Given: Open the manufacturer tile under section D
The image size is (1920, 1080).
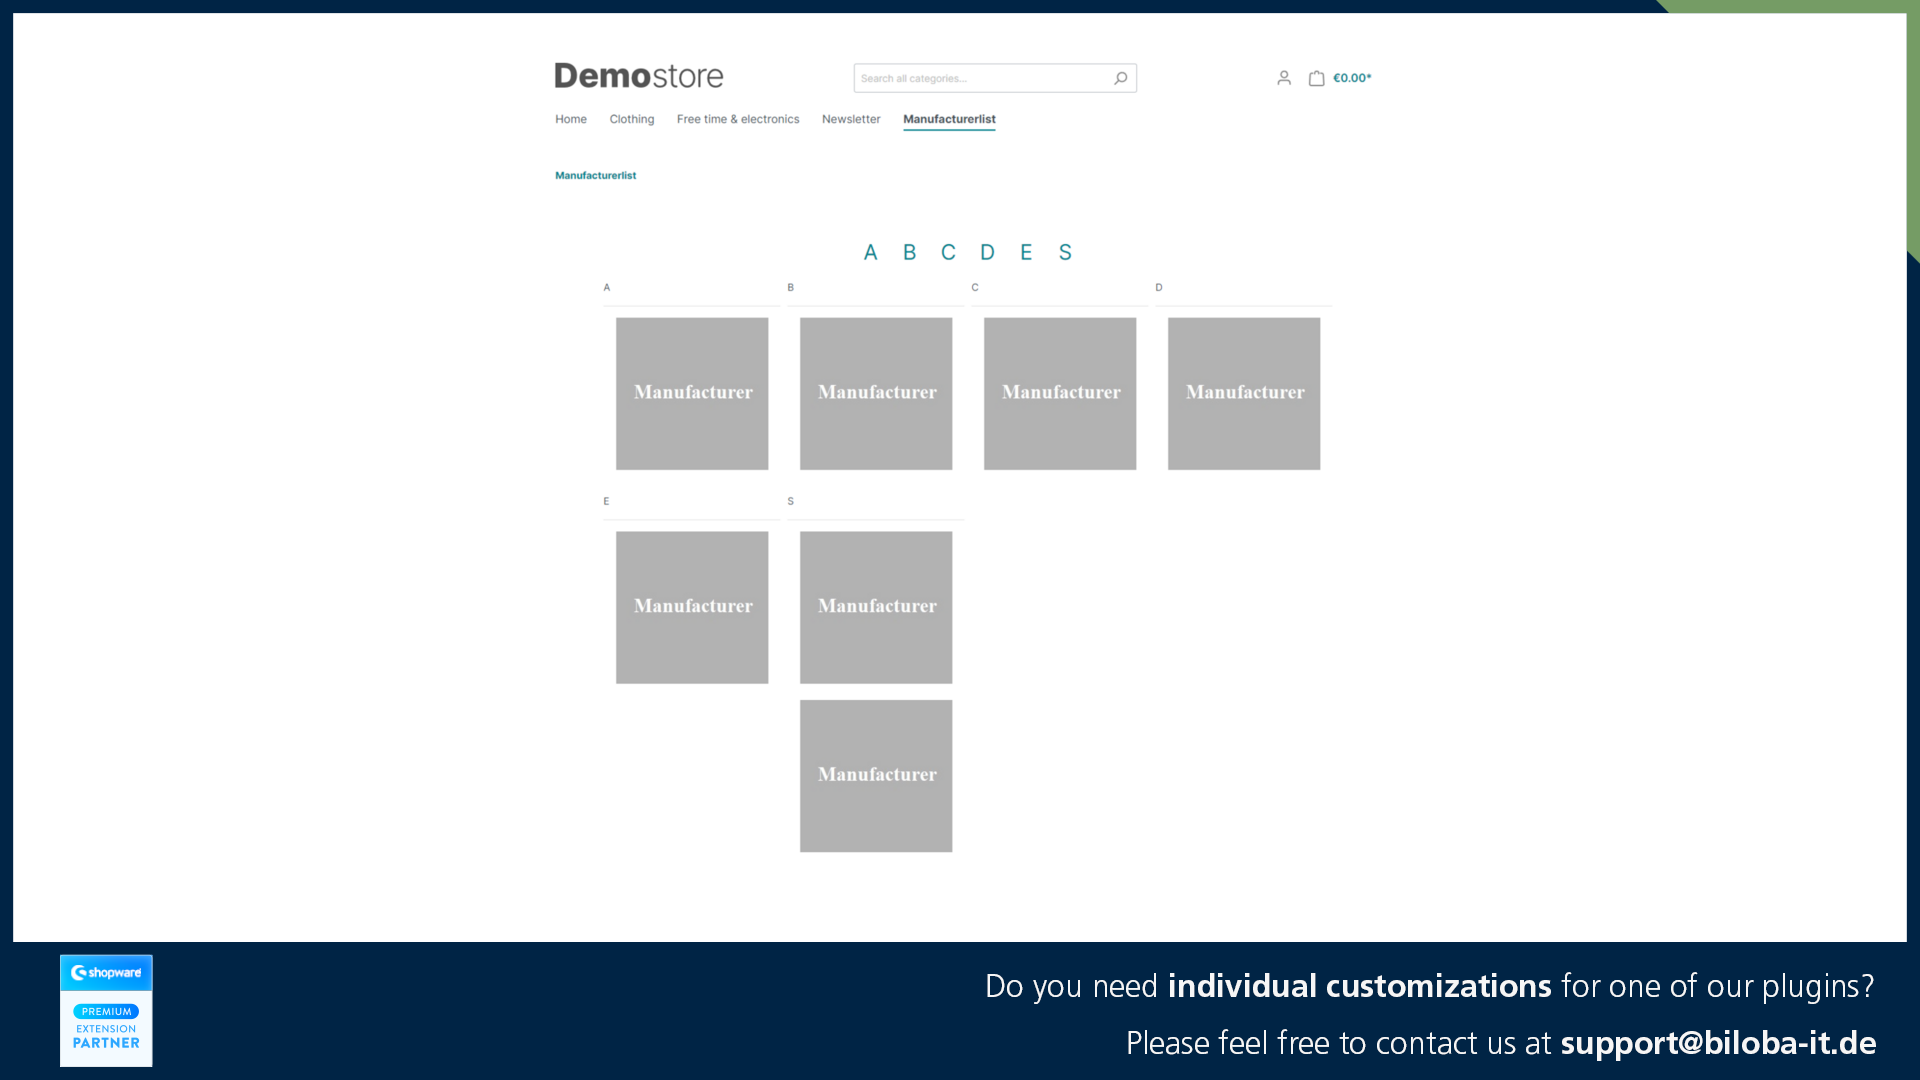Looking at the screenshot, I should (x=1244, y=394).
